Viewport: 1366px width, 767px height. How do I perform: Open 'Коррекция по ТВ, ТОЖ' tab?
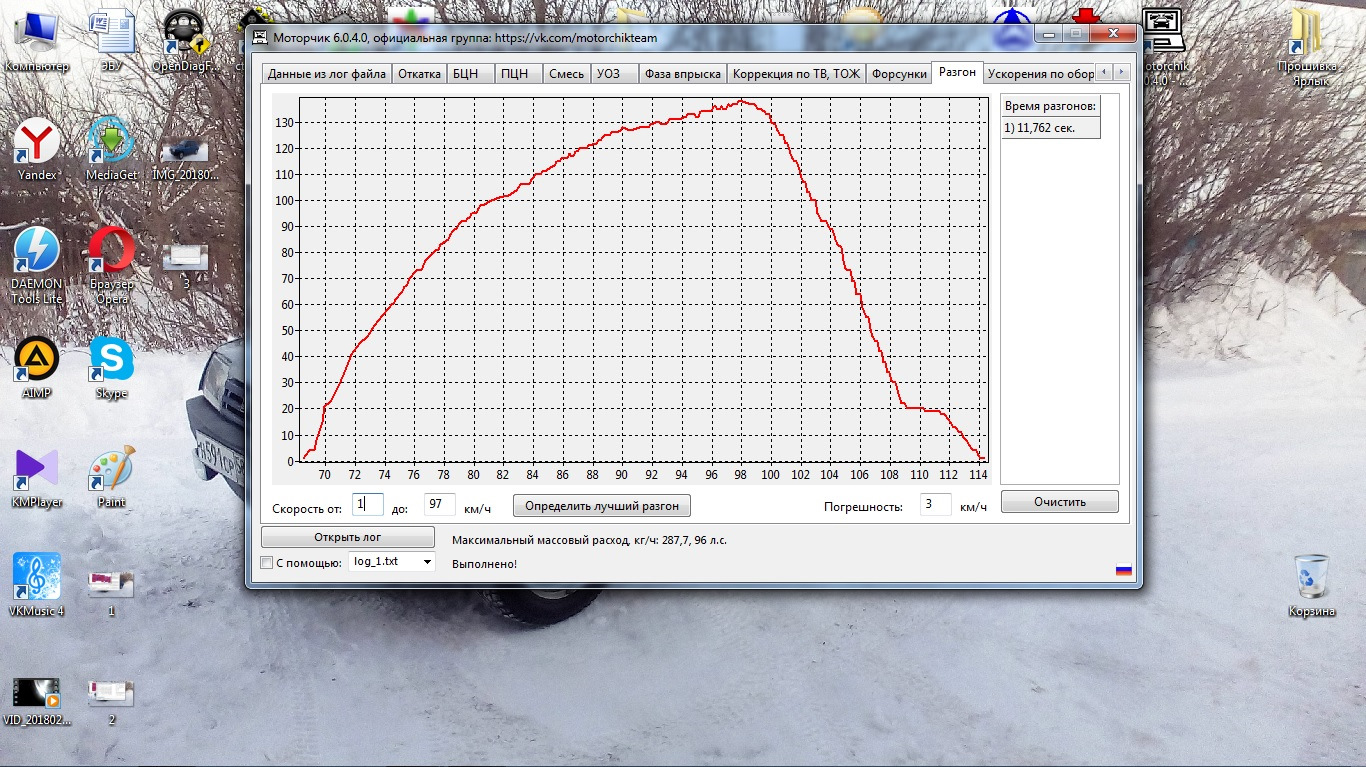pyautogui.click(x=796, y=74)
